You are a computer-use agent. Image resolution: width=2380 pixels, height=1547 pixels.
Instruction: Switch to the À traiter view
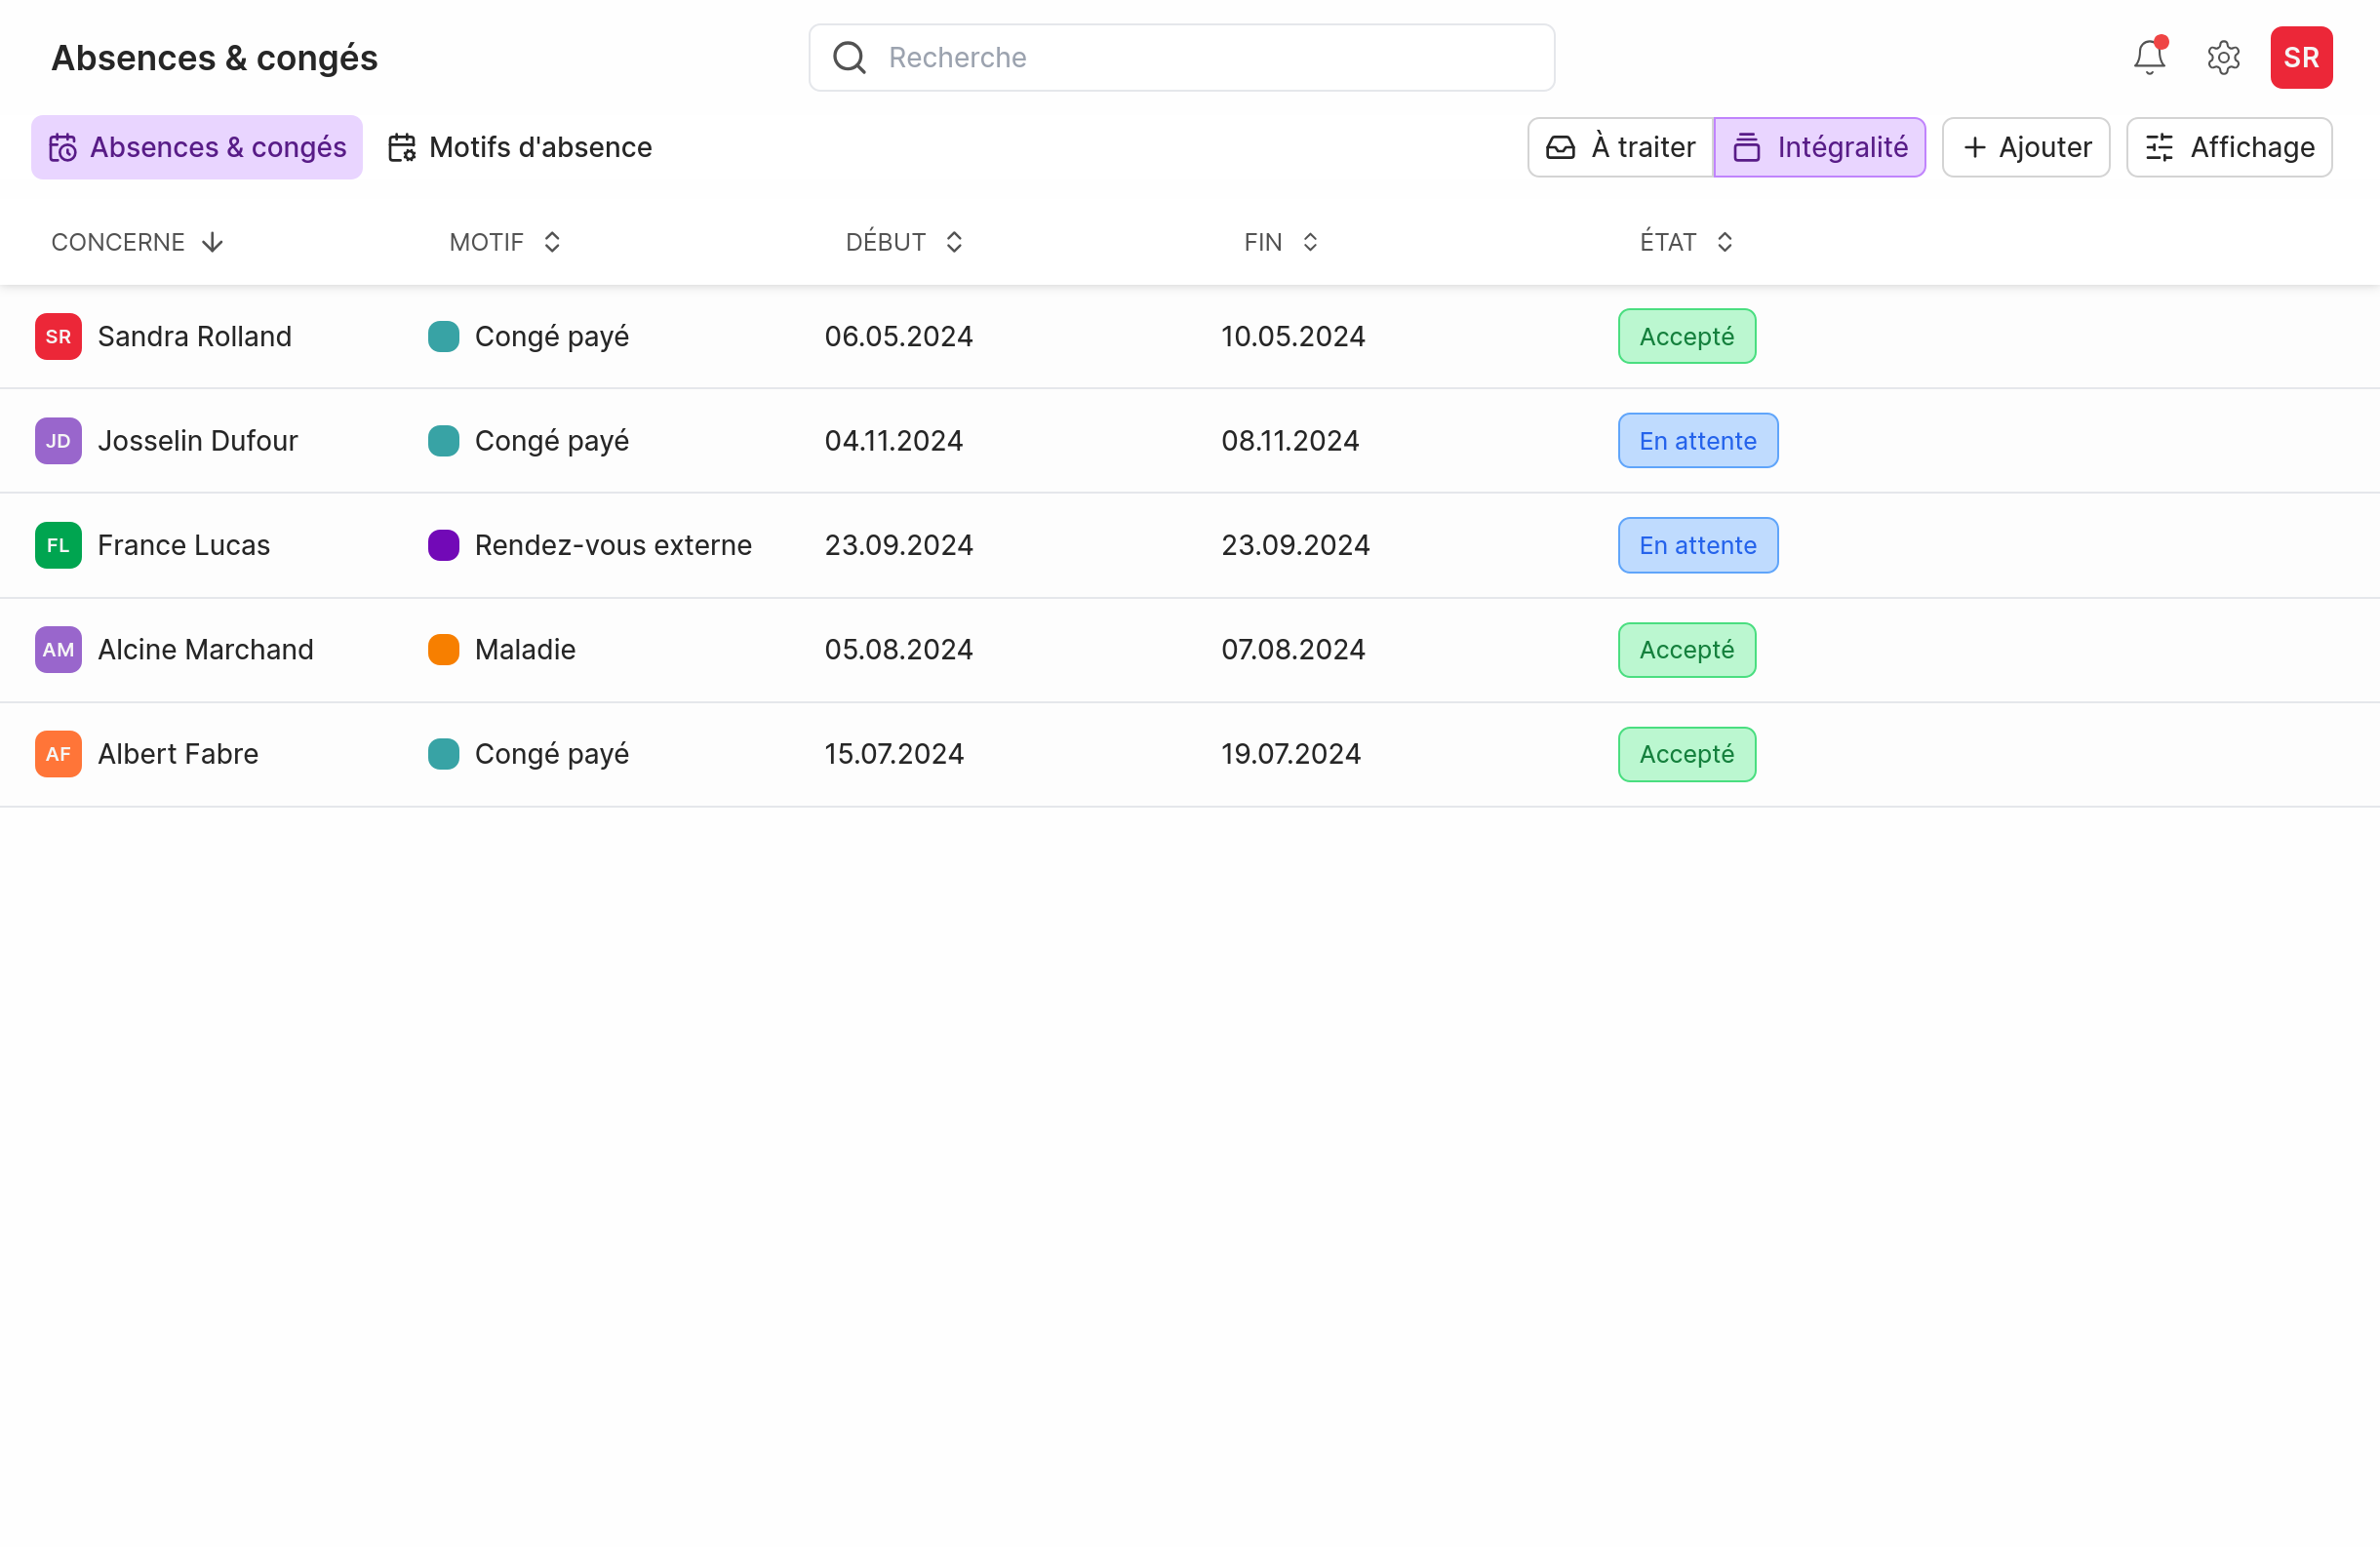(1620, 148)
